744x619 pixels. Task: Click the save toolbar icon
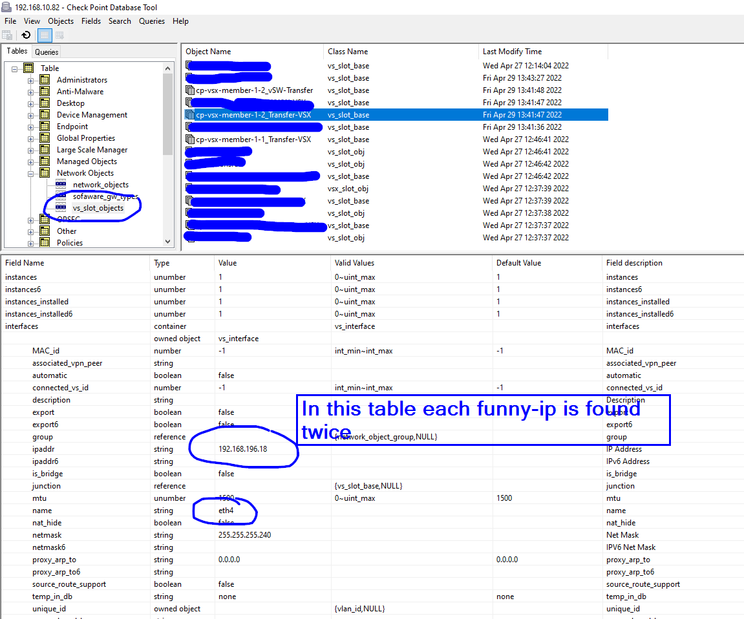[x=10, y=35]
